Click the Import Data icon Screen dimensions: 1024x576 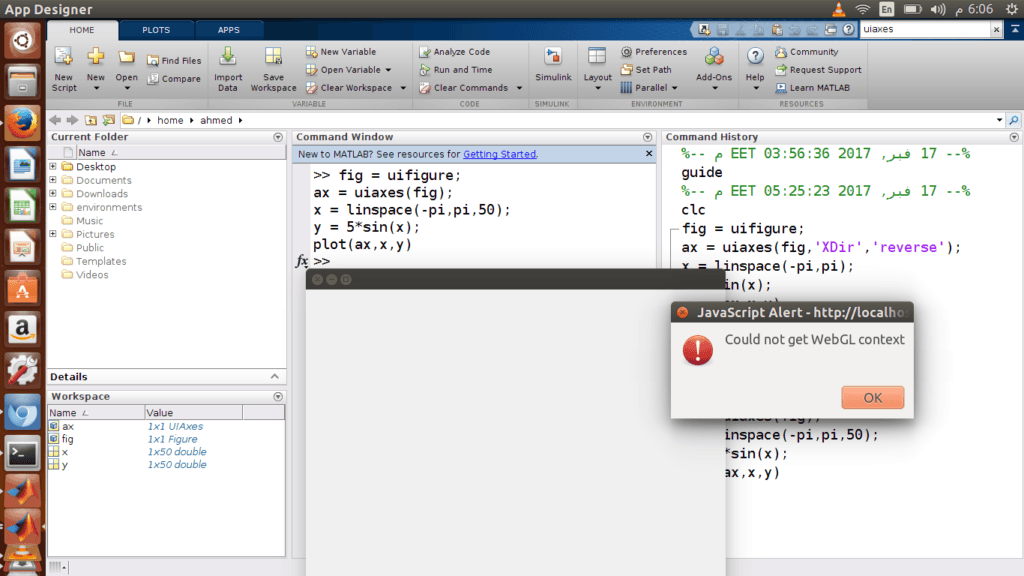[x=228, y=59]
